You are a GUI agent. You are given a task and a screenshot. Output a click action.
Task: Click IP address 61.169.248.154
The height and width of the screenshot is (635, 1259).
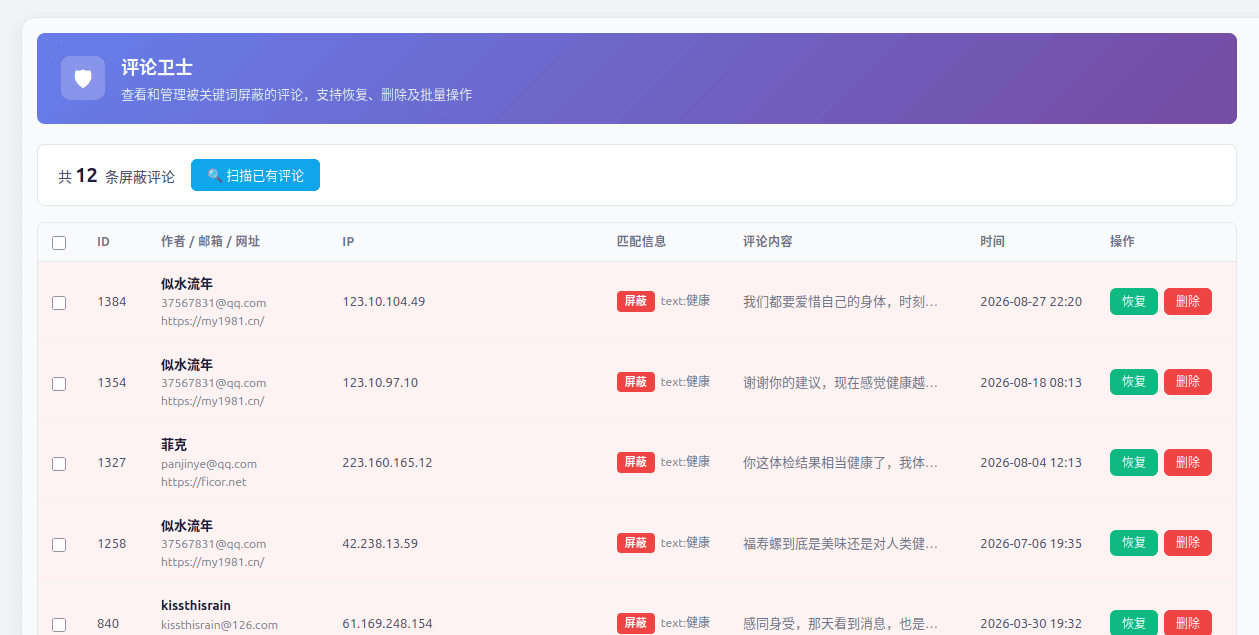tap(387, 624)
